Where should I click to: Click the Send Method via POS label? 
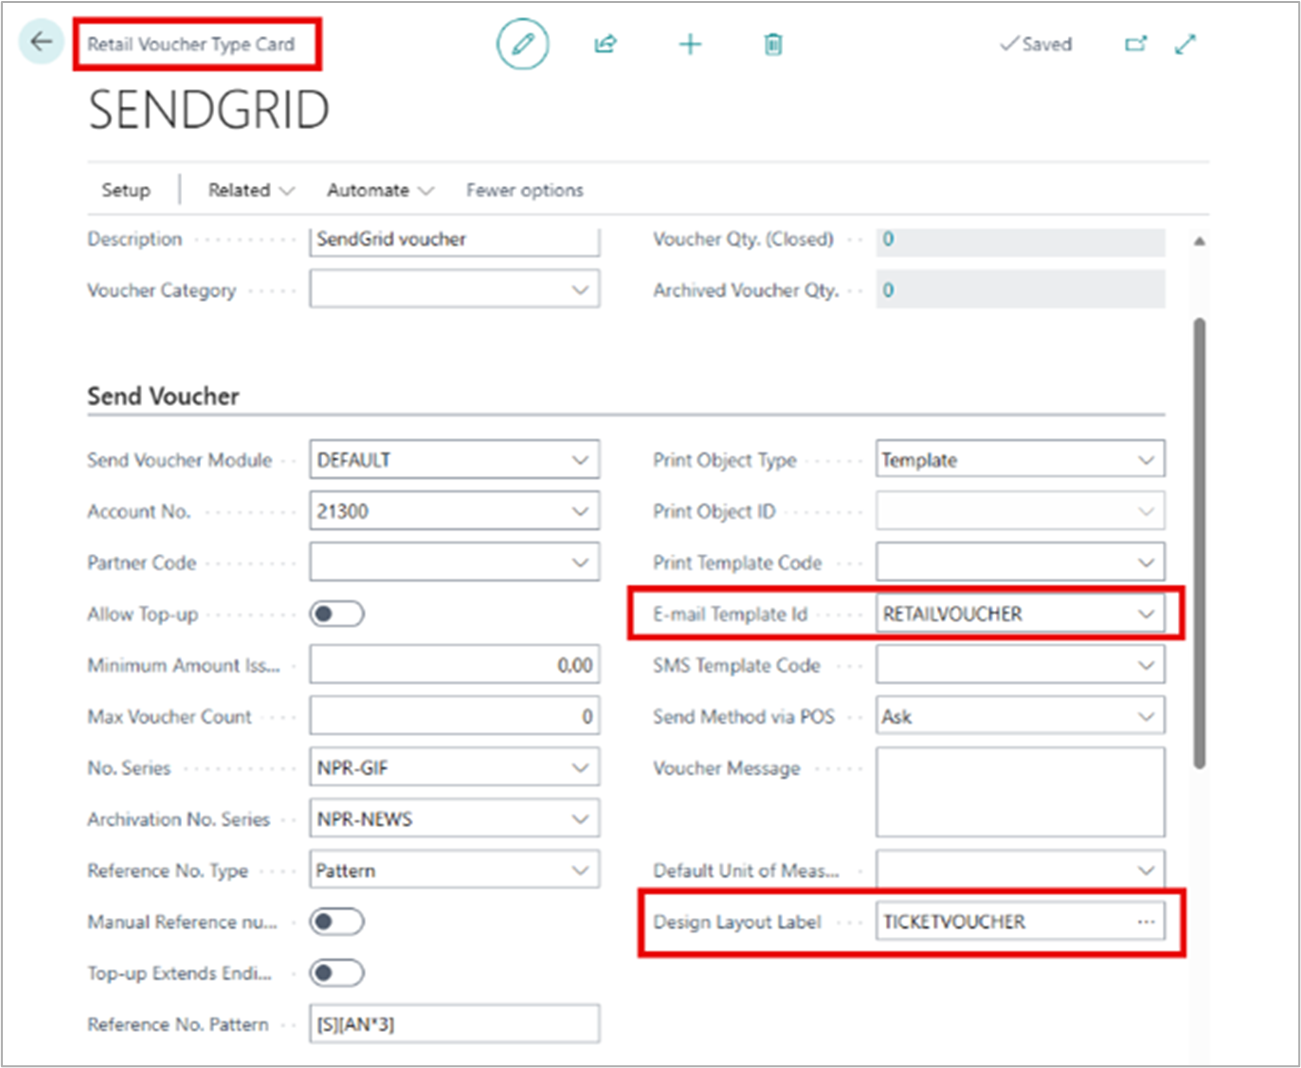[x=744, y=716]
